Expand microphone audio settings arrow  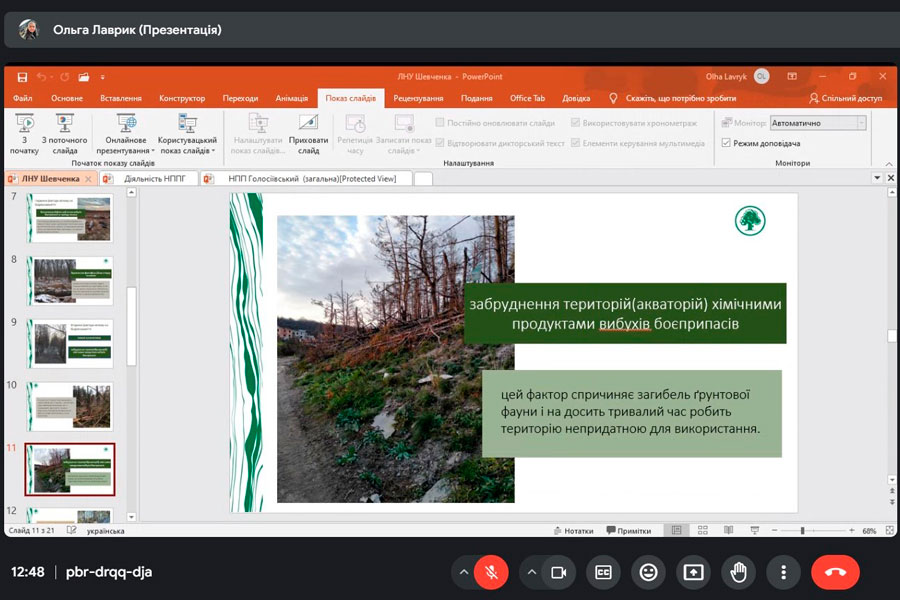click(463, 572)
